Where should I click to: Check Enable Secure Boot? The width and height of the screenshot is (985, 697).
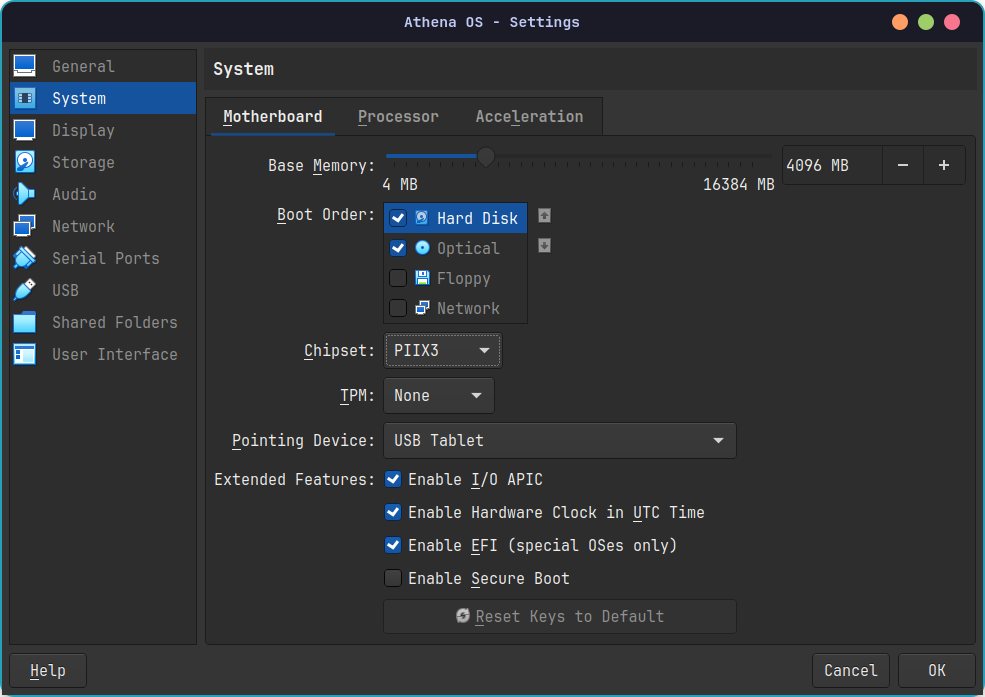tap(393, 578)
